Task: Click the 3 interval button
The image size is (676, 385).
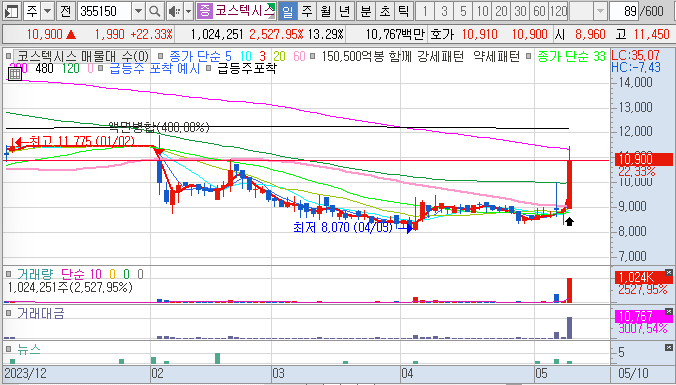Action: pos(444,11)
